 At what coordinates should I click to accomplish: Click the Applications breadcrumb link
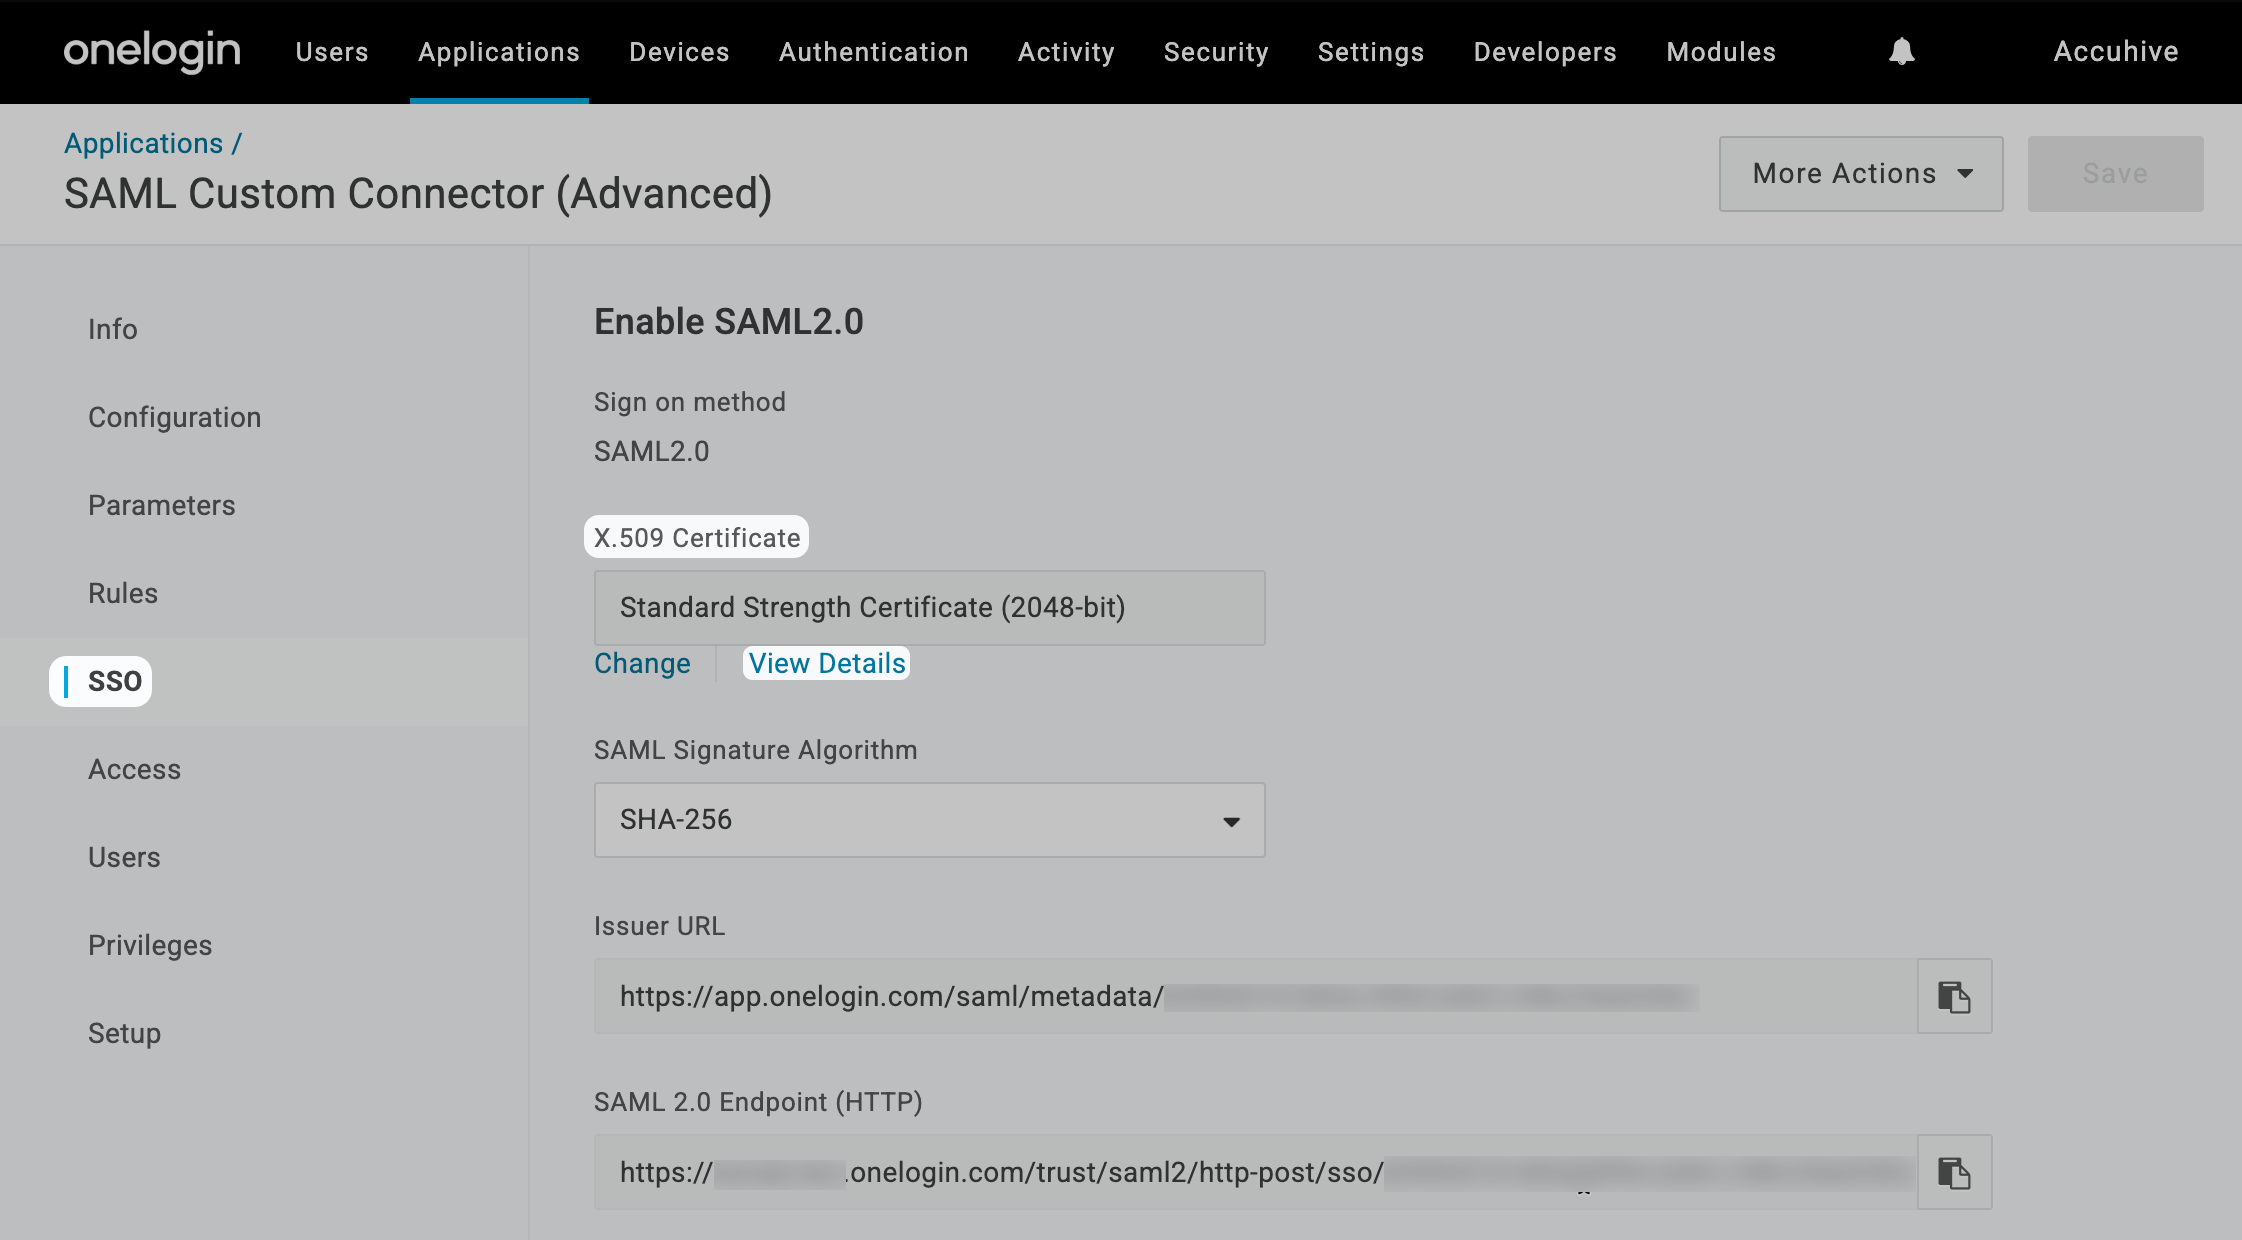click(143, 143)
